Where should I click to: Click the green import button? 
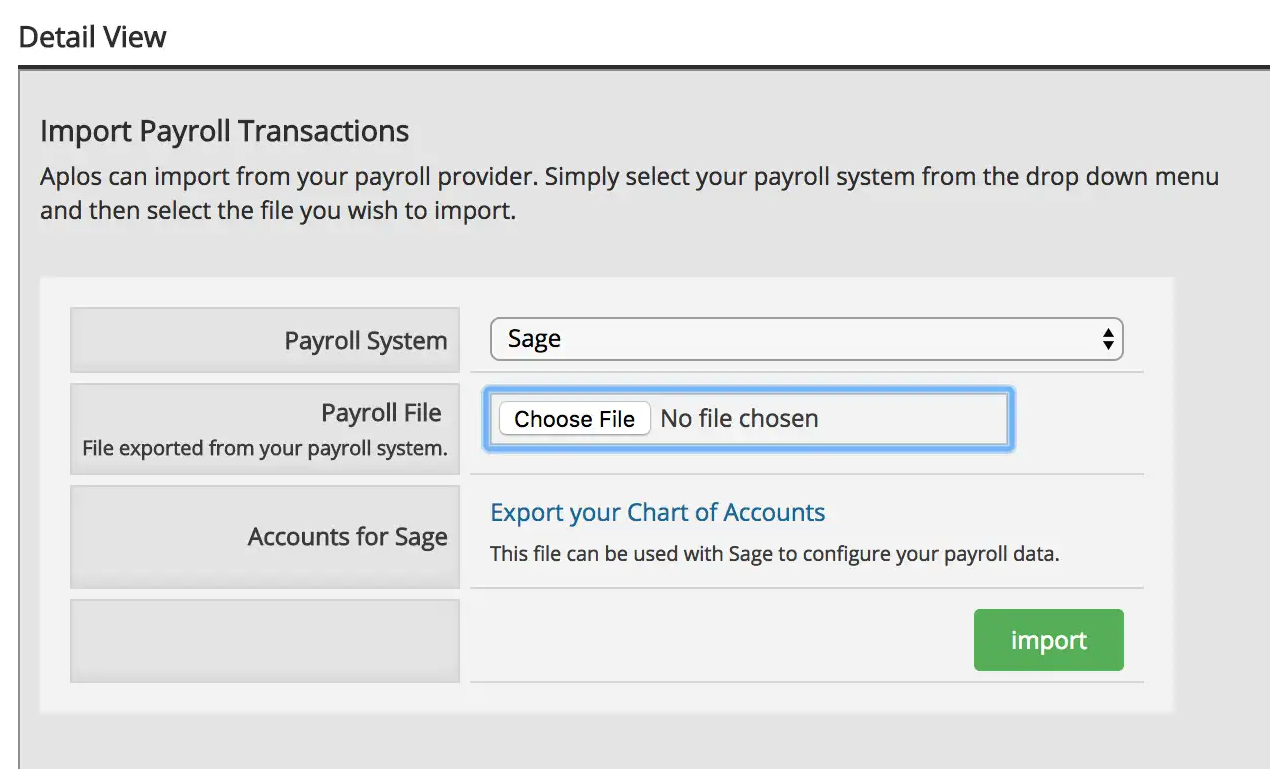(x=1049, y=640)
